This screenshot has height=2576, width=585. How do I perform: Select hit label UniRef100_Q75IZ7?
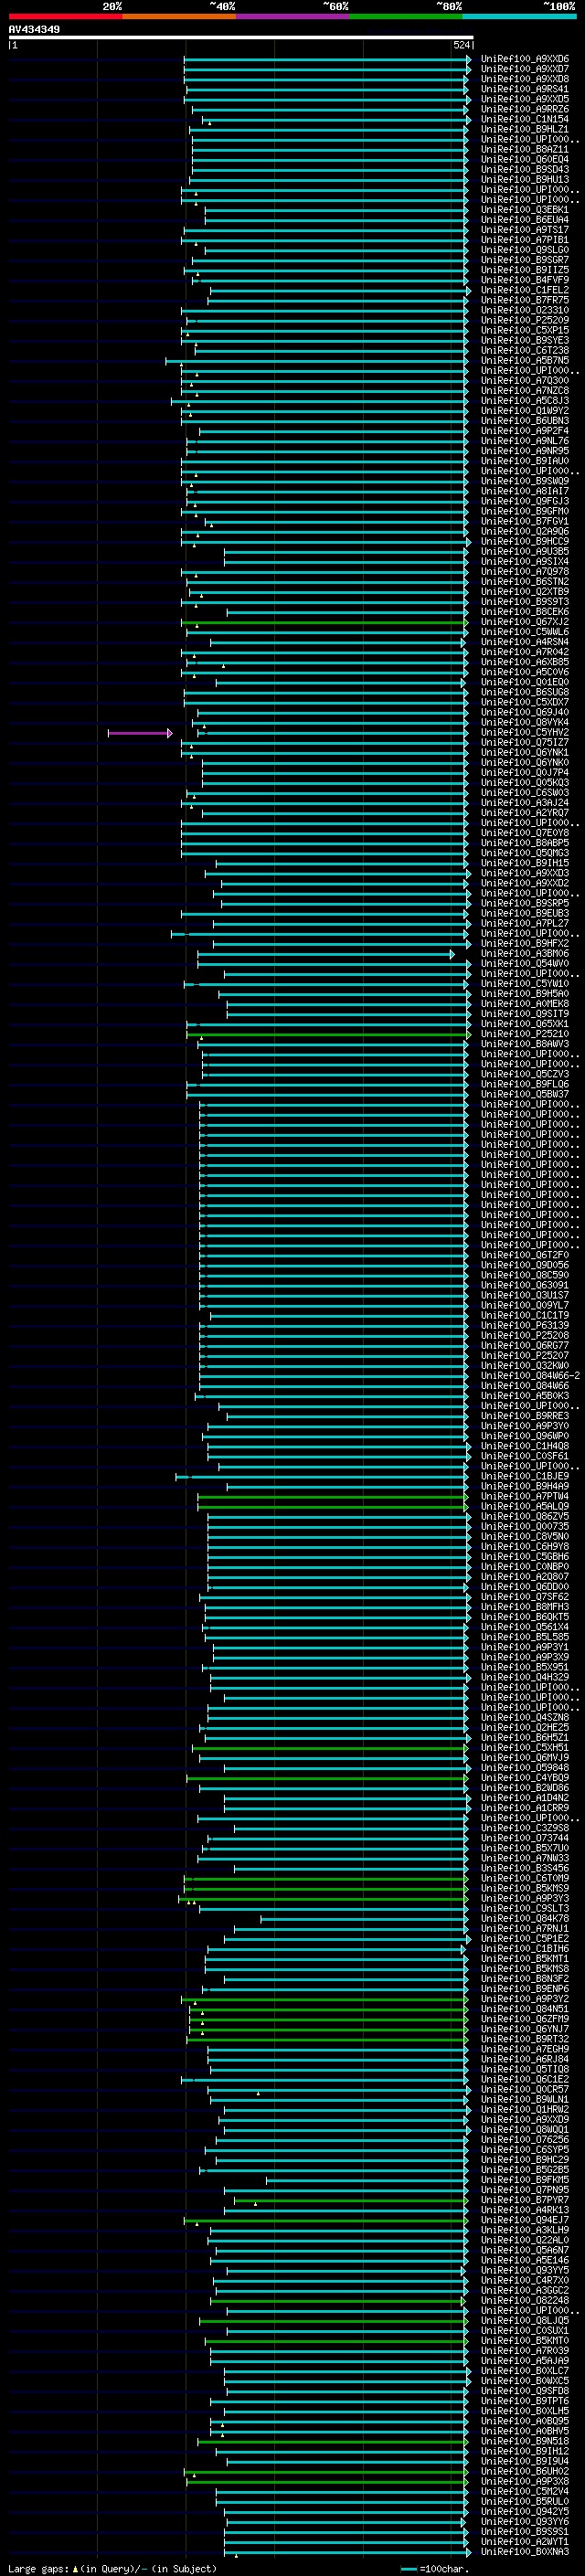point(525,743)
